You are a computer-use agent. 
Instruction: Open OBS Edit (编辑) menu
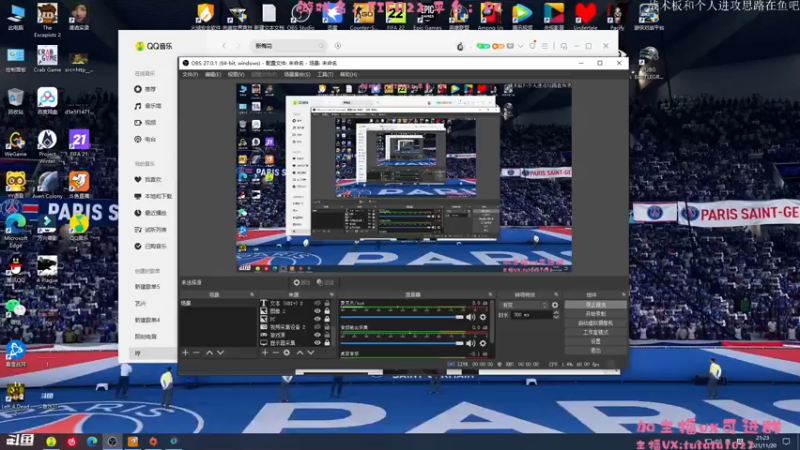(x=213, y=74)
